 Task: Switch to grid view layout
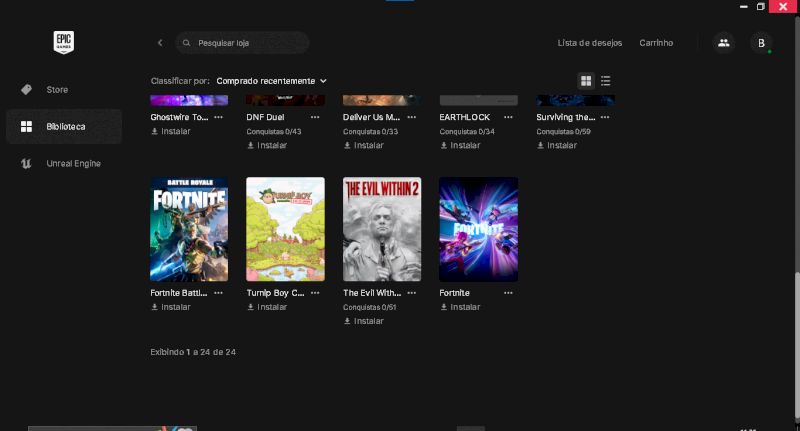[x=586, y=81]
